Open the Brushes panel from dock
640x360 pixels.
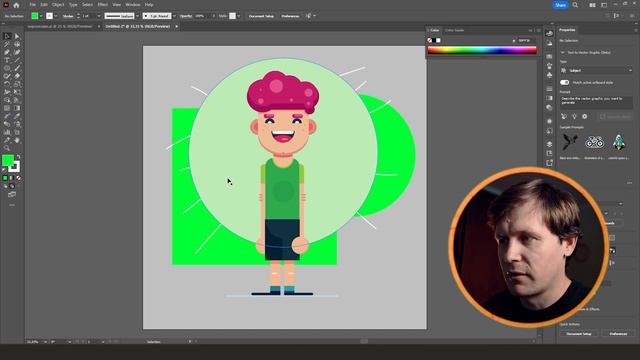click(549, 66)
